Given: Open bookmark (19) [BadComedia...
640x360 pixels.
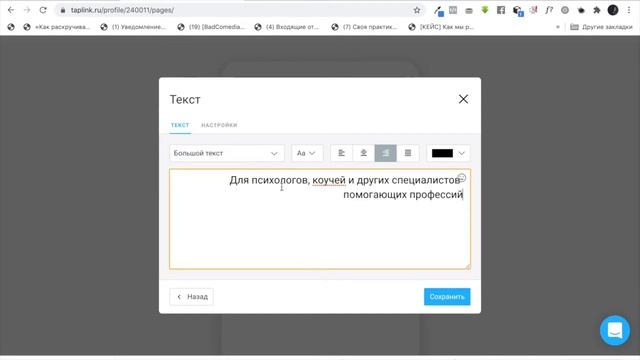Looking at the screenshot, I should [x=211, y=27].
